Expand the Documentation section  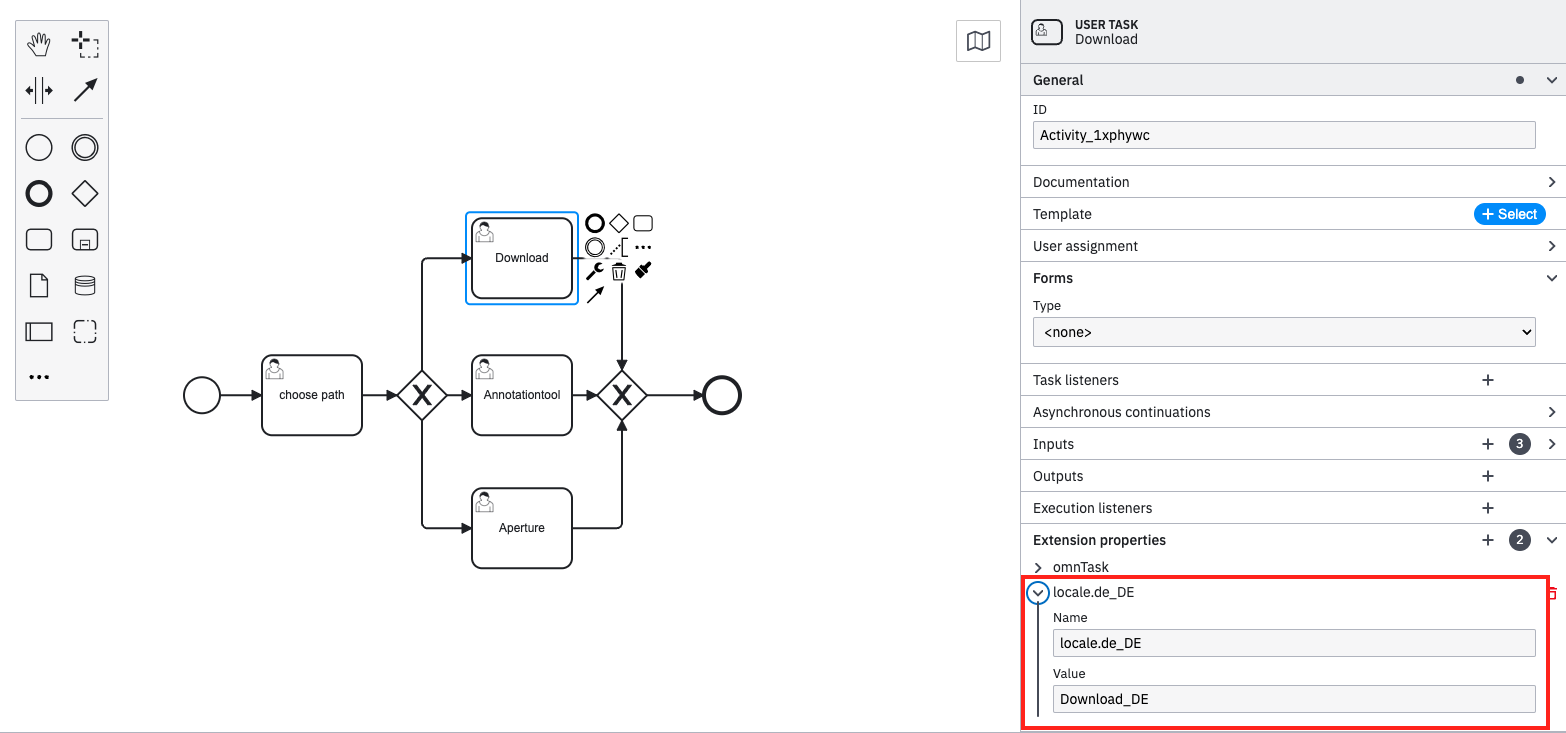[x=1291, y=181]
